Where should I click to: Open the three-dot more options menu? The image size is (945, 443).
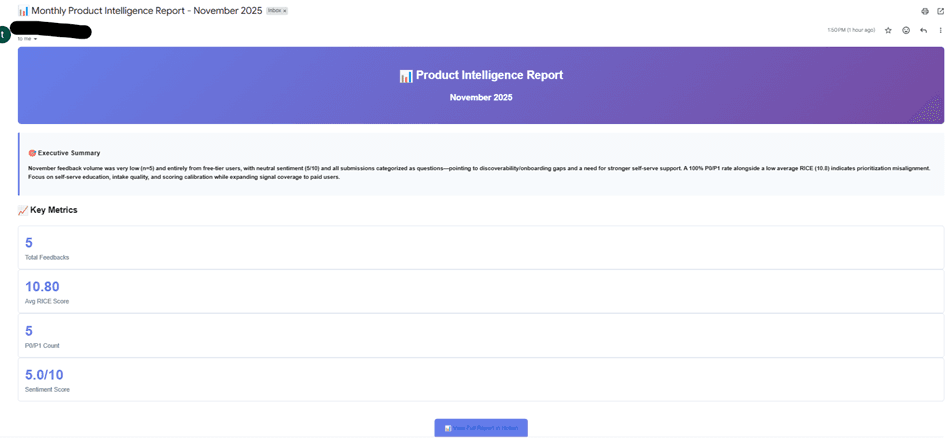tap(940, 30)
